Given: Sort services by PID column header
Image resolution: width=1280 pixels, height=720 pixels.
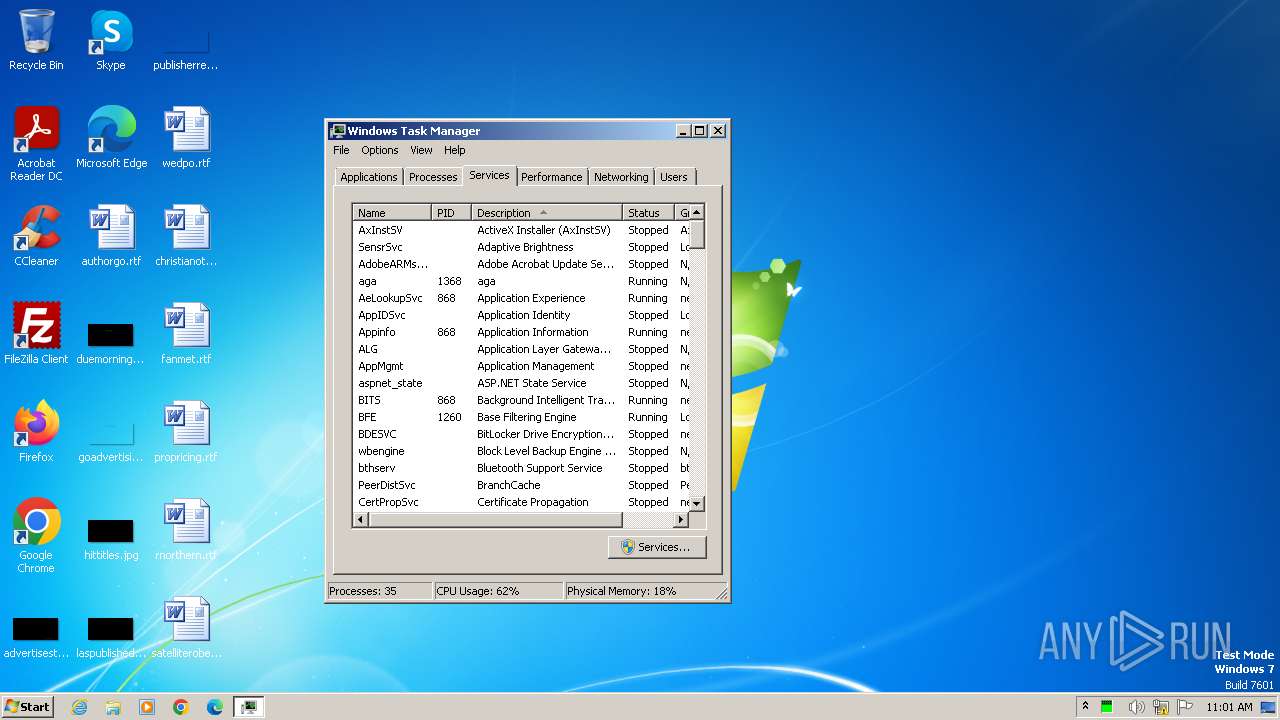Looking at the screenshot, I should click(451, 213).
